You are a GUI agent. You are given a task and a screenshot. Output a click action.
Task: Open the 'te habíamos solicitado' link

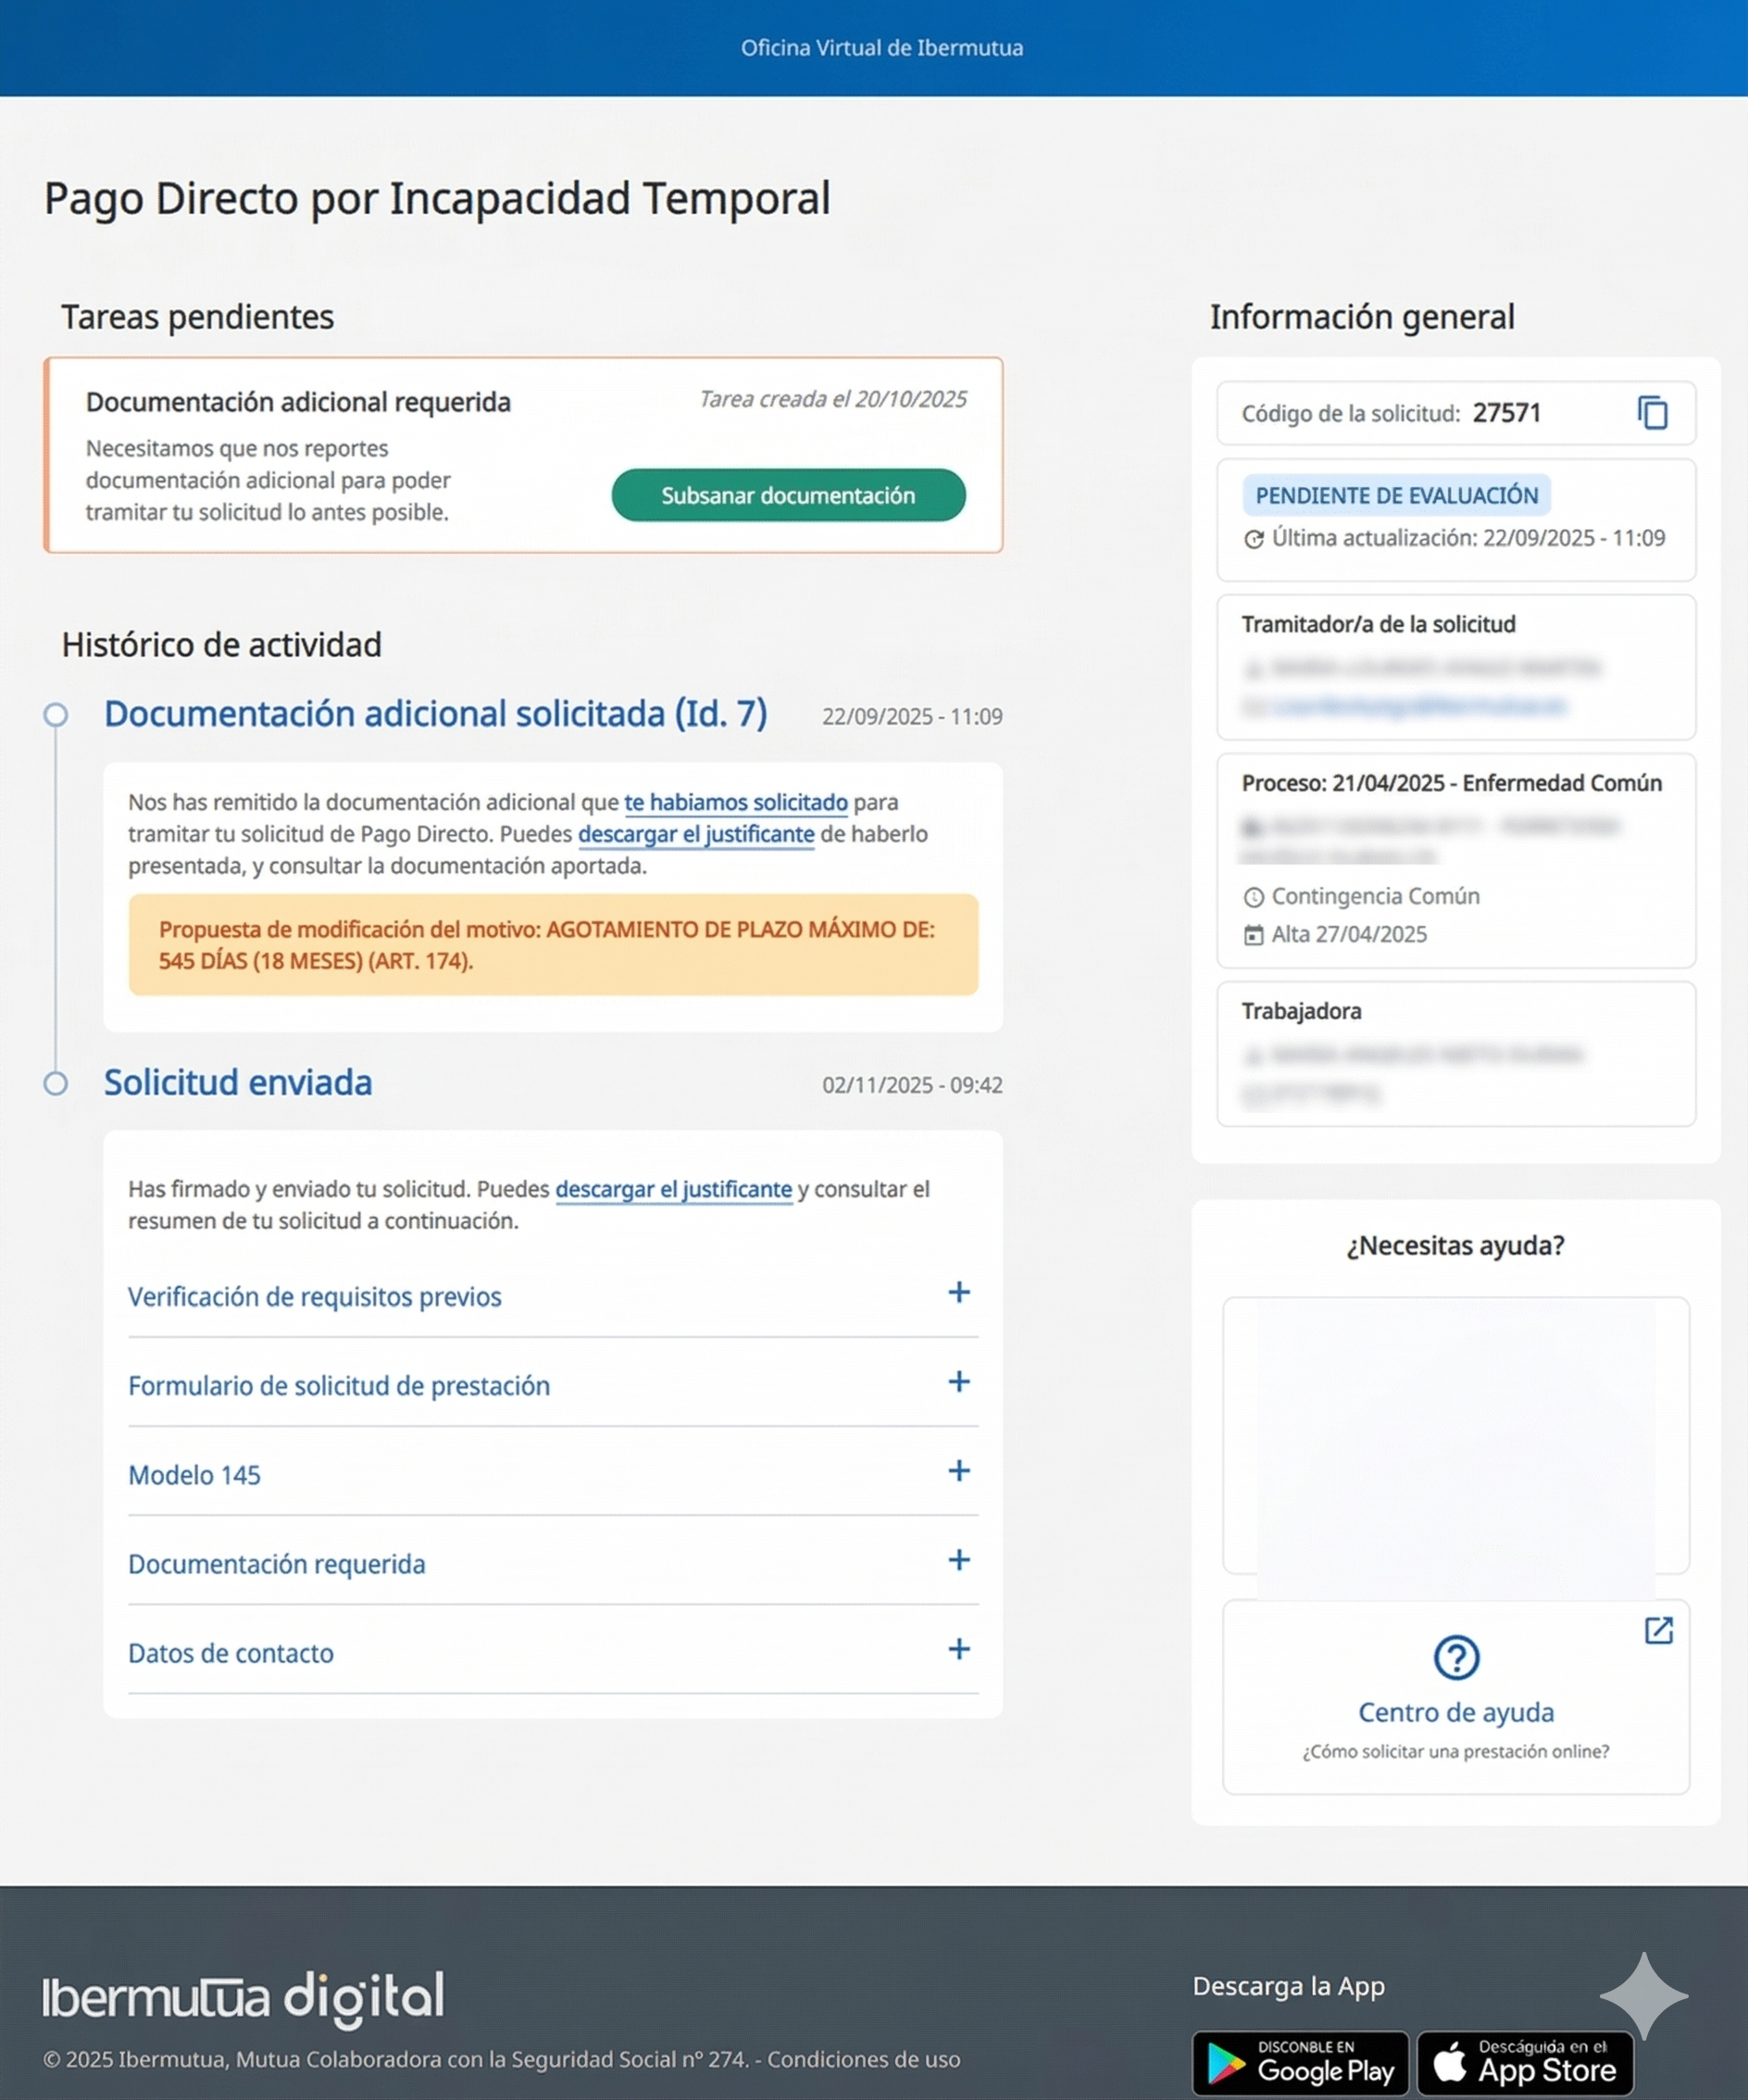pyautogui.click(x=736, y=802)
